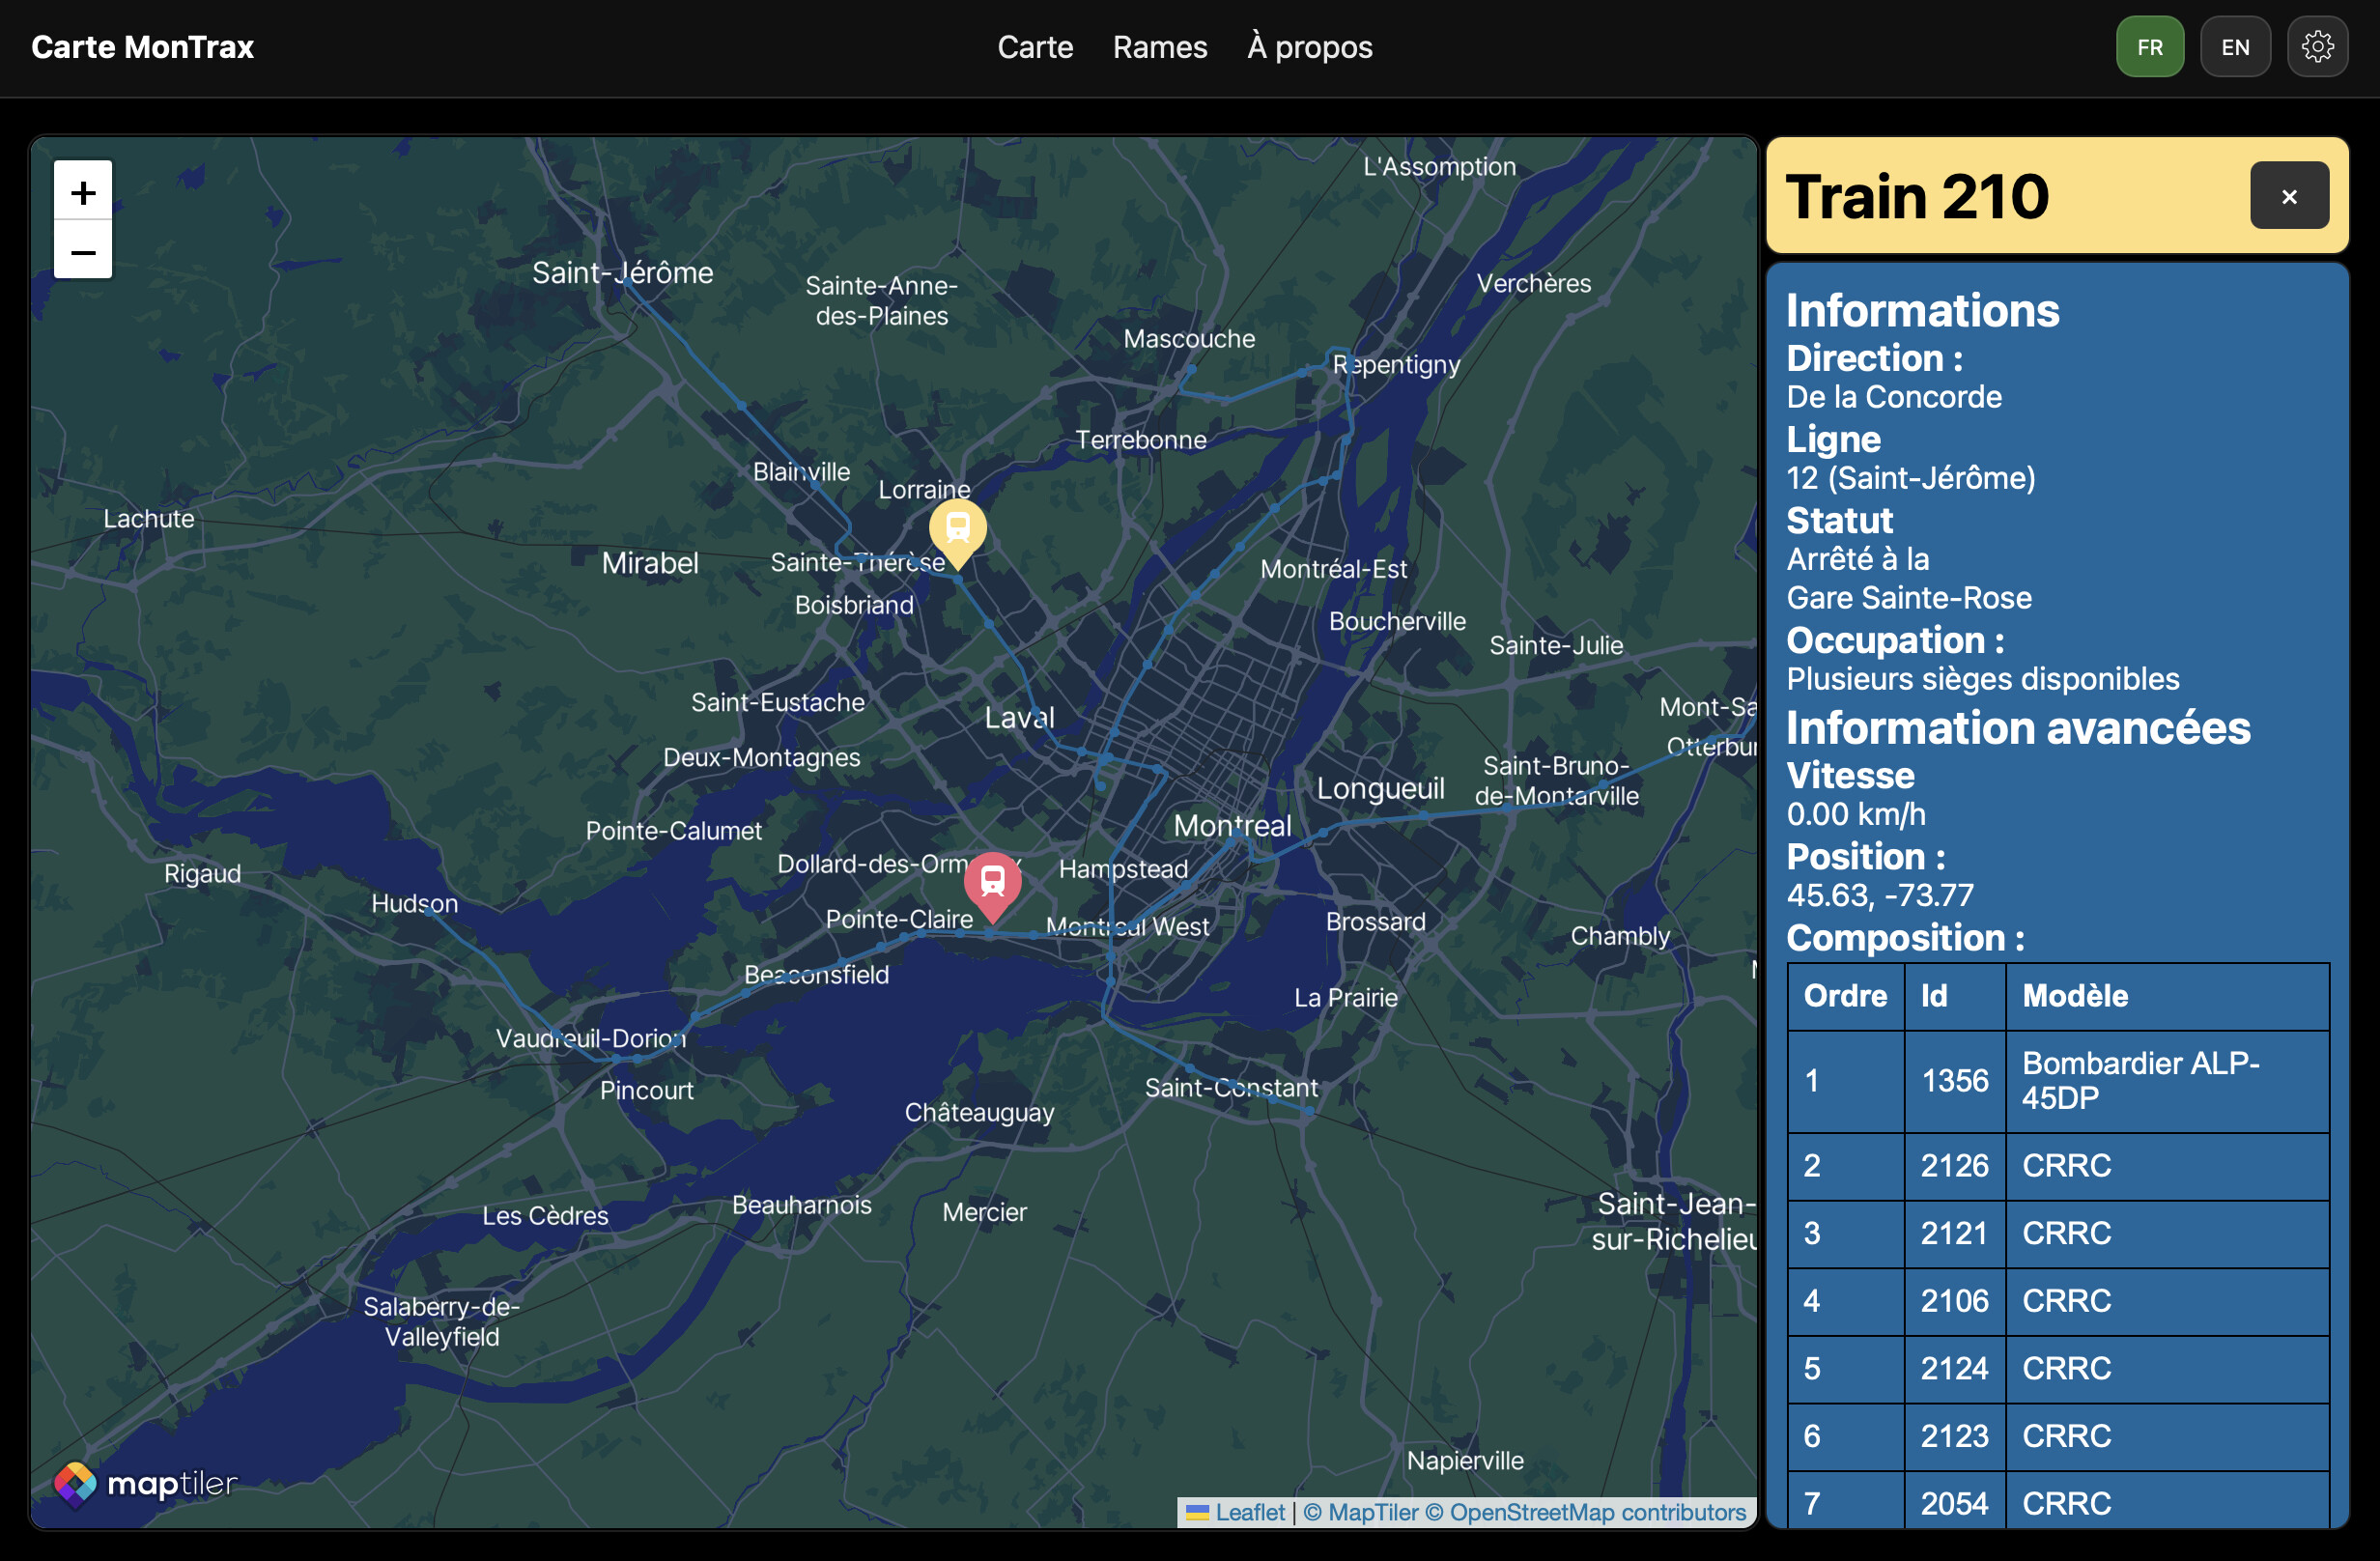Open the Leaflet attribution link
The width and height of the screenshot is (2380, 1561).
click(1249, 1512)
